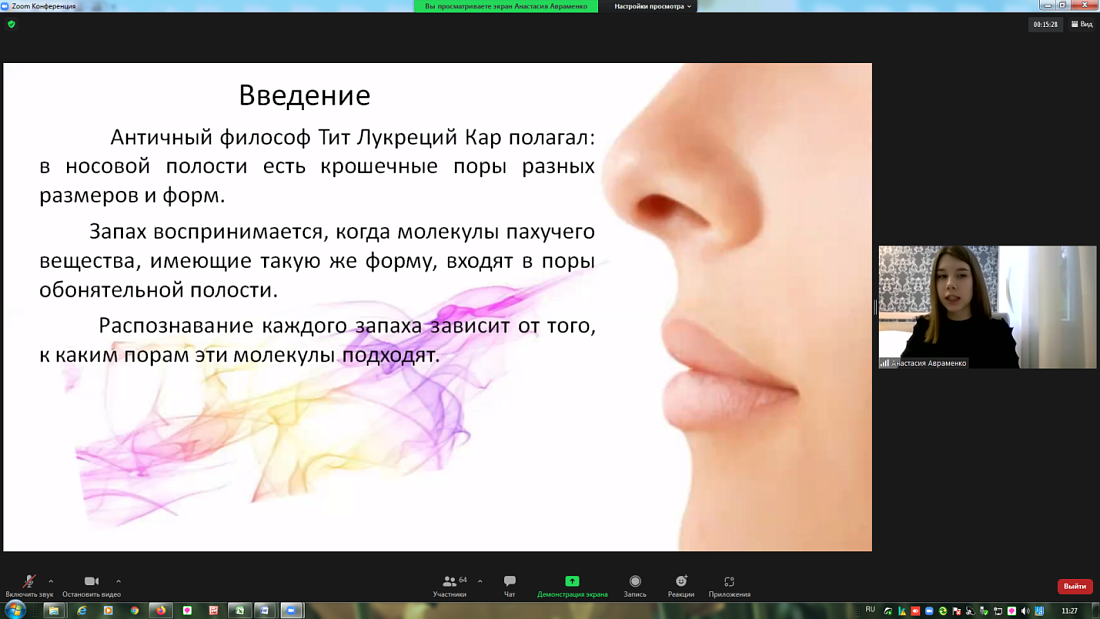Click the Запись (Record) icon
Viewport: 1100px width, 619px height.
(x=636, y=583)
